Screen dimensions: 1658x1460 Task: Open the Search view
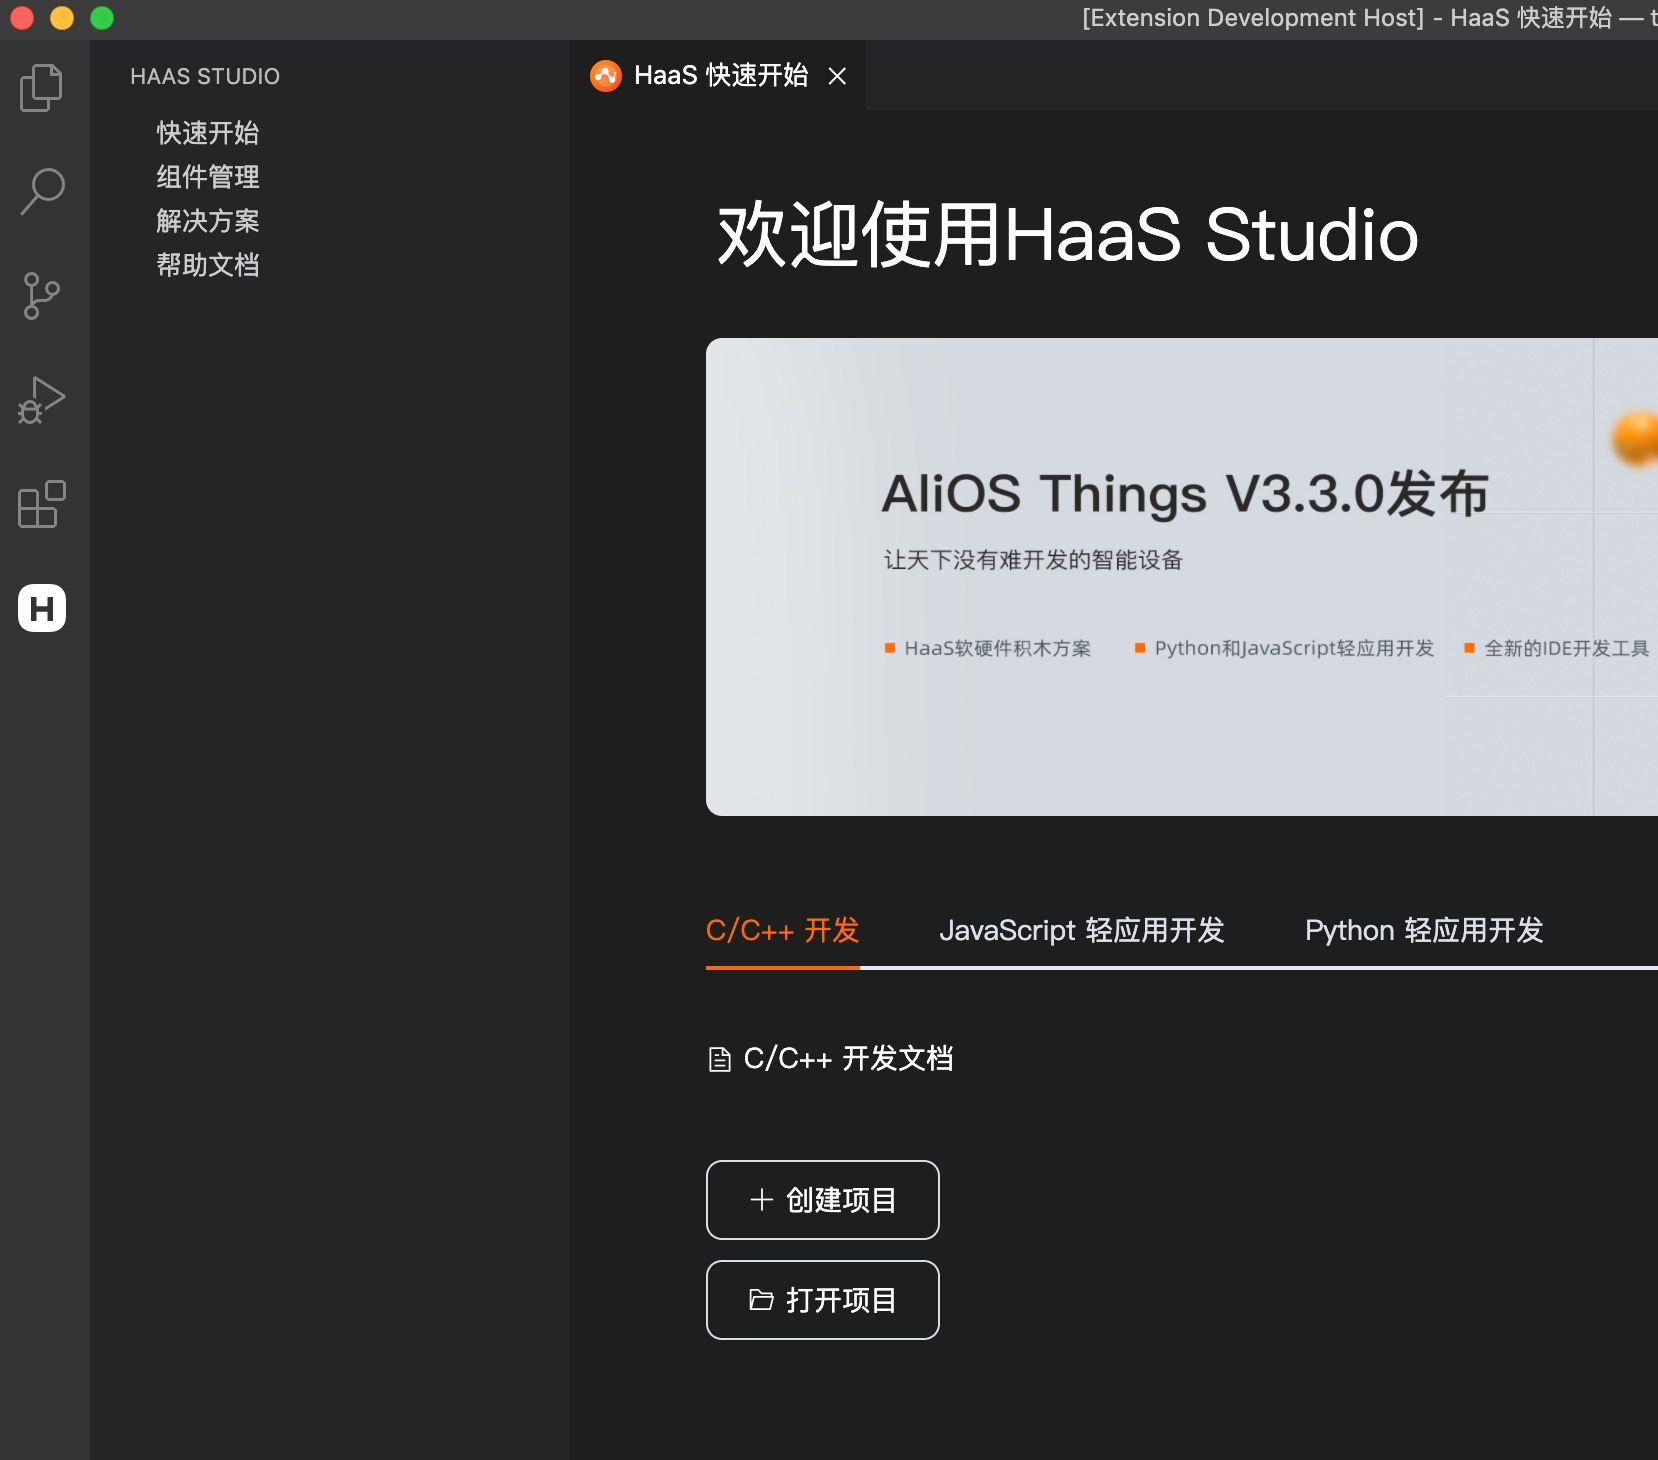pos(40,192)
